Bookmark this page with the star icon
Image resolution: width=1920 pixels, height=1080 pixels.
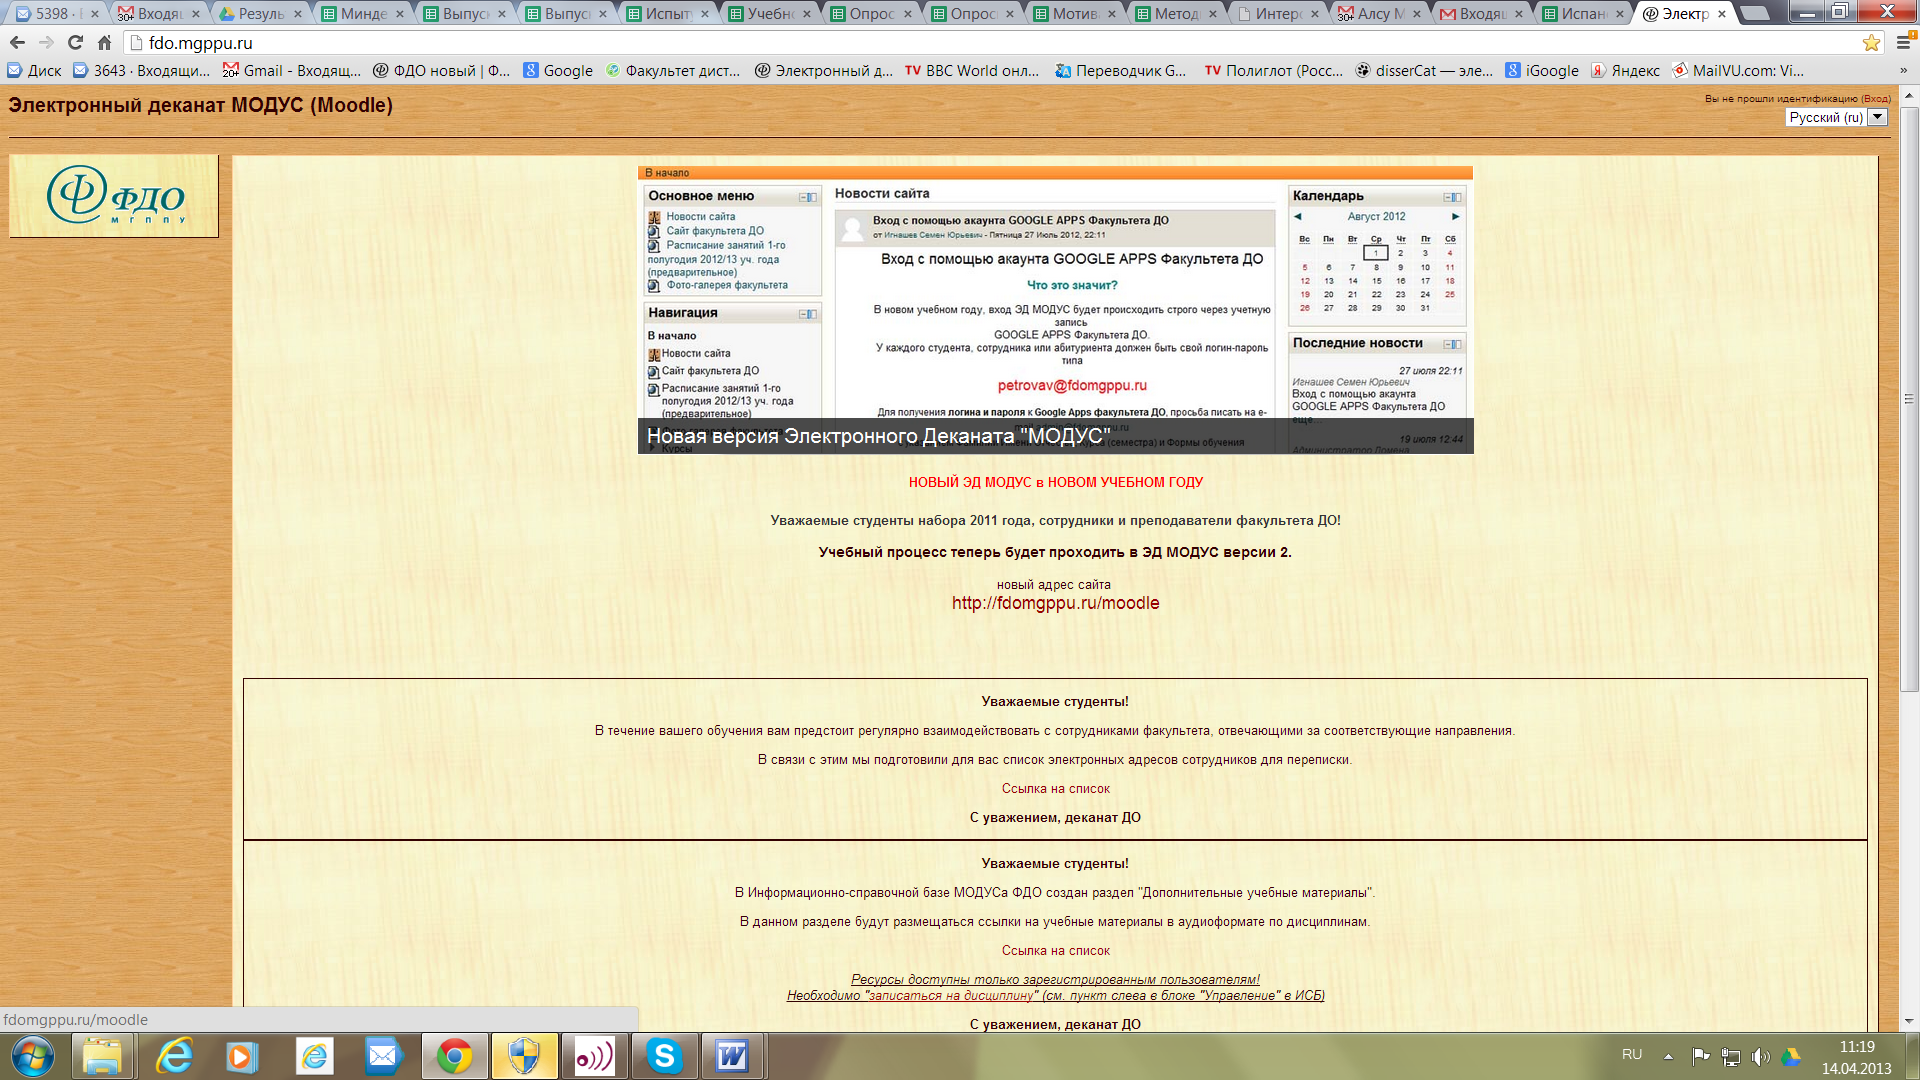click(x=1871, y=43)
